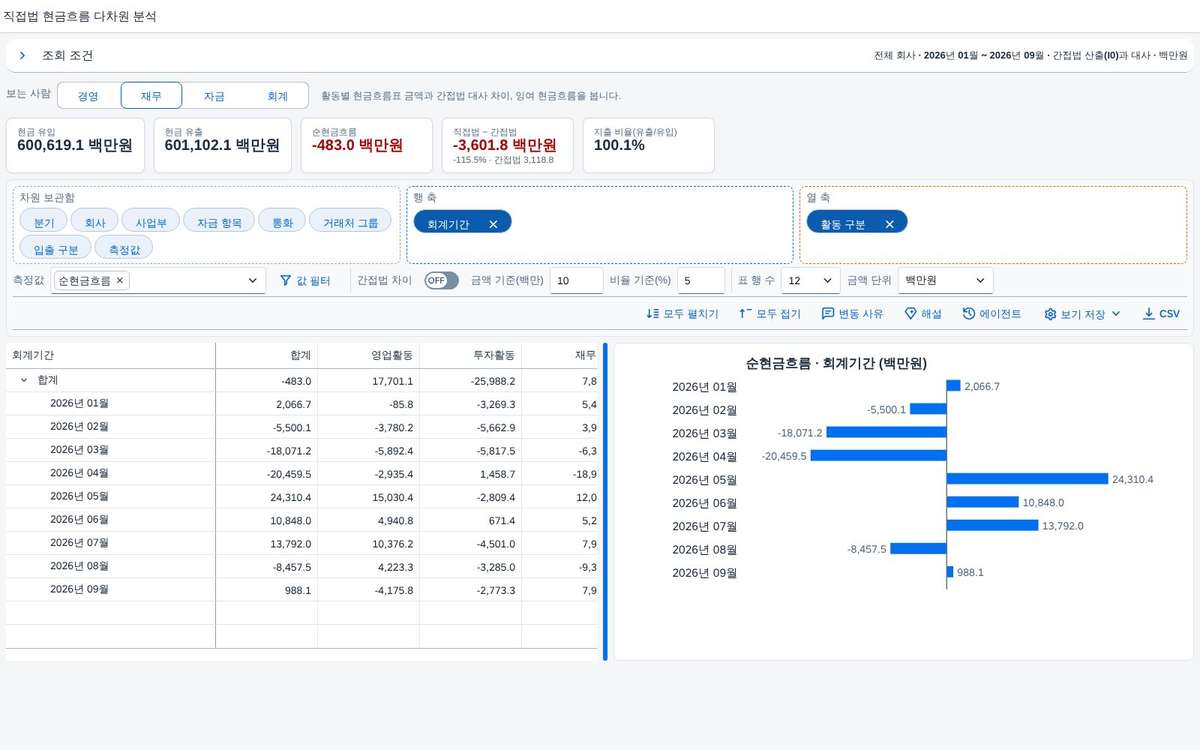Click the 2026년 08월 chart bar

[x=918, y=548]
